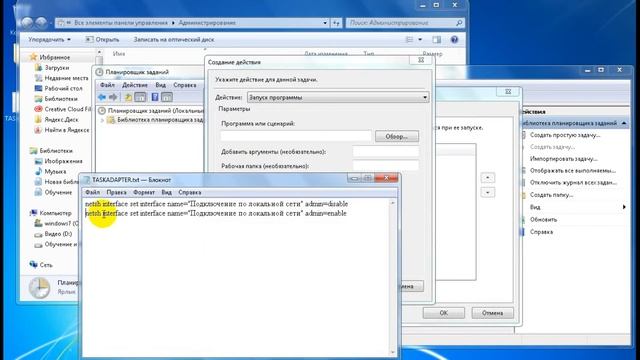The width and height of the screenshot is (640, 360).
Task: Open Действие menu in Task Scheduler
Action: [x=135, y=85]
